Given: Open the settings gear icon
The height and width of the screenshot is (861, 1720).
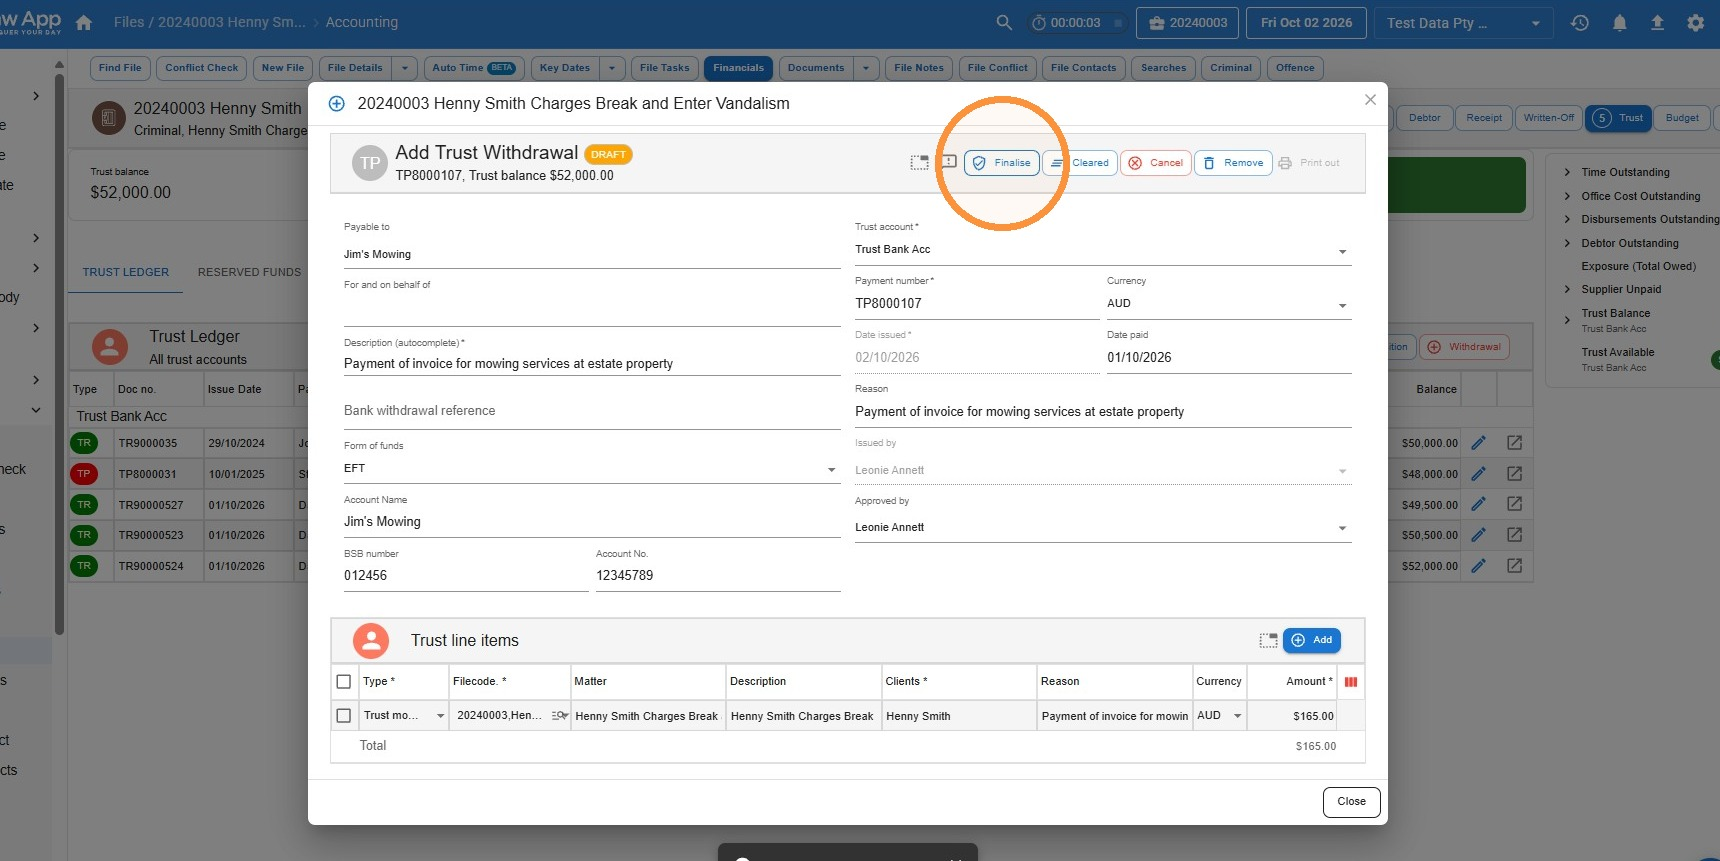Looking at the screenshot, I should tap(1695, 22).
